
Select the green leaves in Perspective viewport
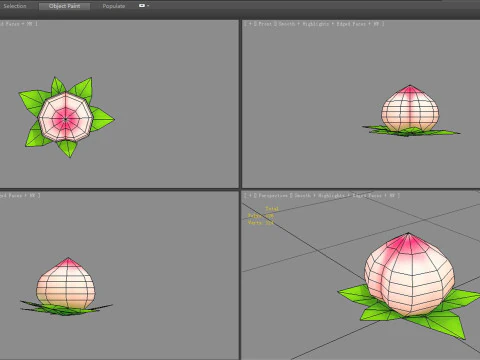(443, 322)
